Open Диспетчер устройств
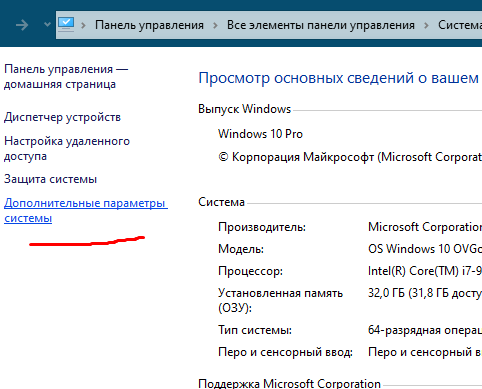The image size is (482, 389). (x=62, y=117)
